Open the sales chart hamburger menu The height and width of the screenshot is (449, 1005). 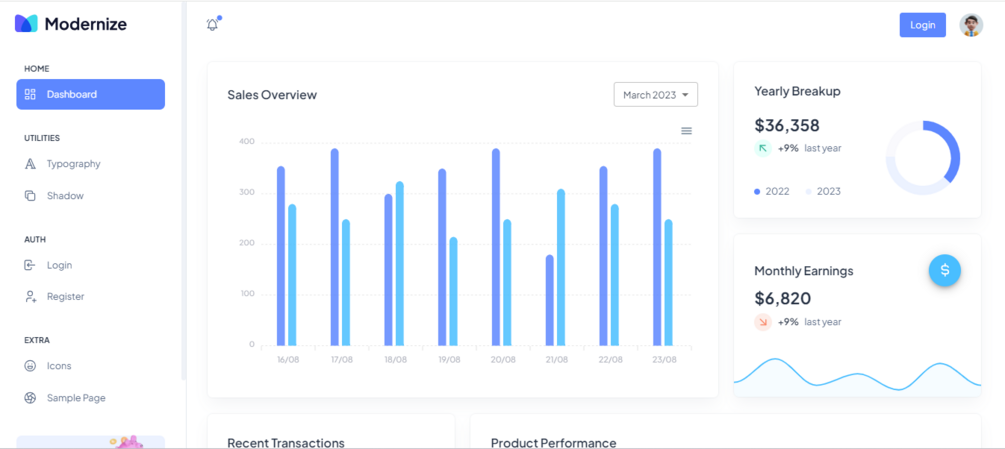coord(686,131)
